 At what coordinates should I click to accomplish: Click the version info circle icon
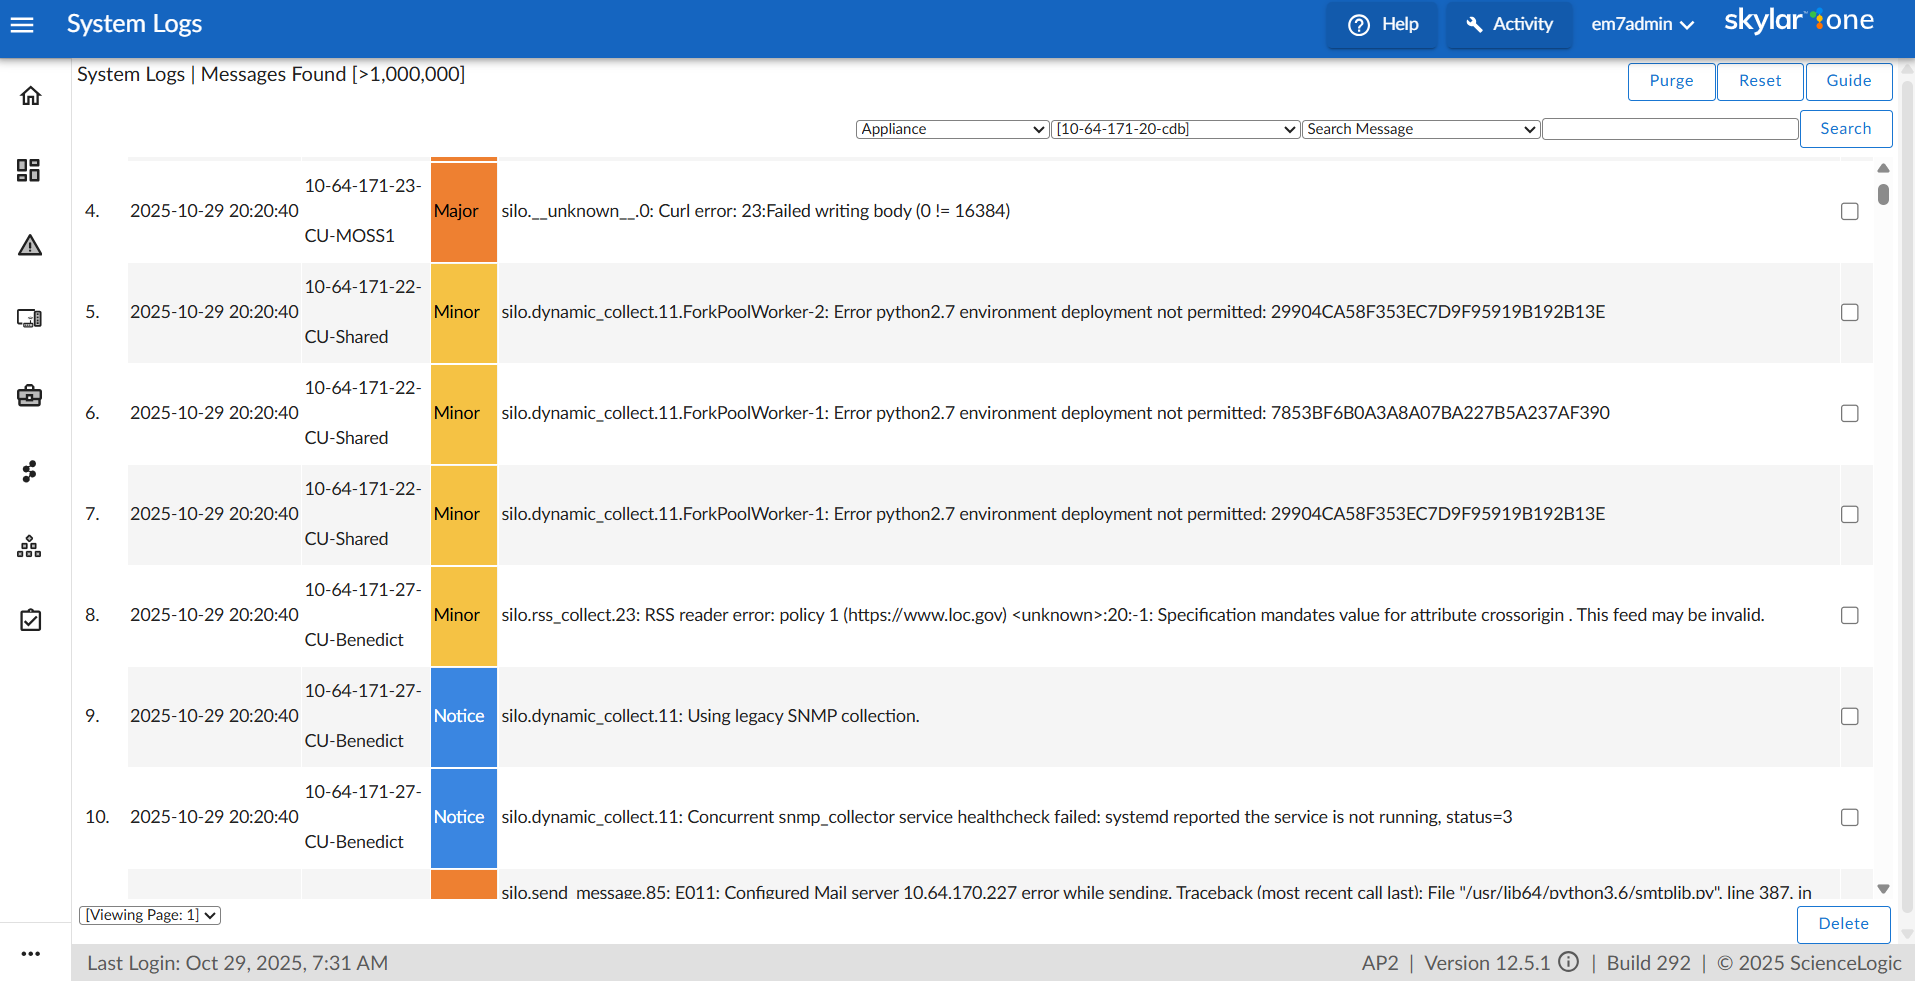(x=1569, y=962)
